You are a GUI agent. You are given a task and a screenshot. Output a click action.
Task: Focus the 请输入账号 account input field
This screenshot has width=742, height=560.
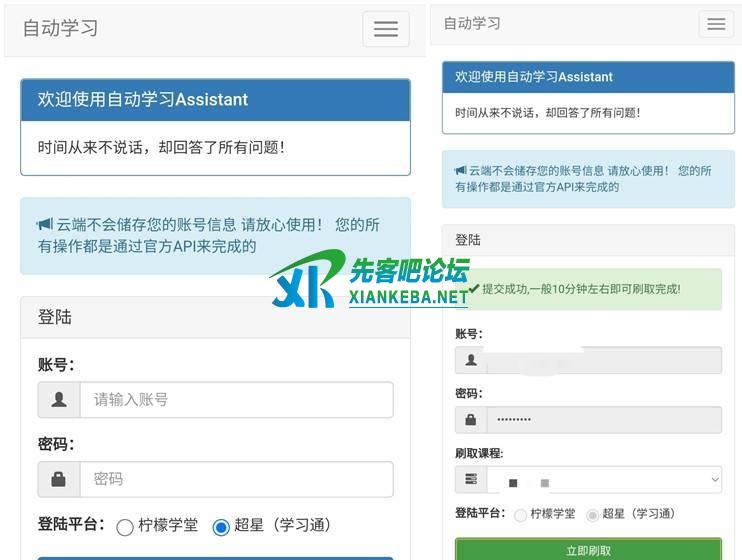pos(236,400)
